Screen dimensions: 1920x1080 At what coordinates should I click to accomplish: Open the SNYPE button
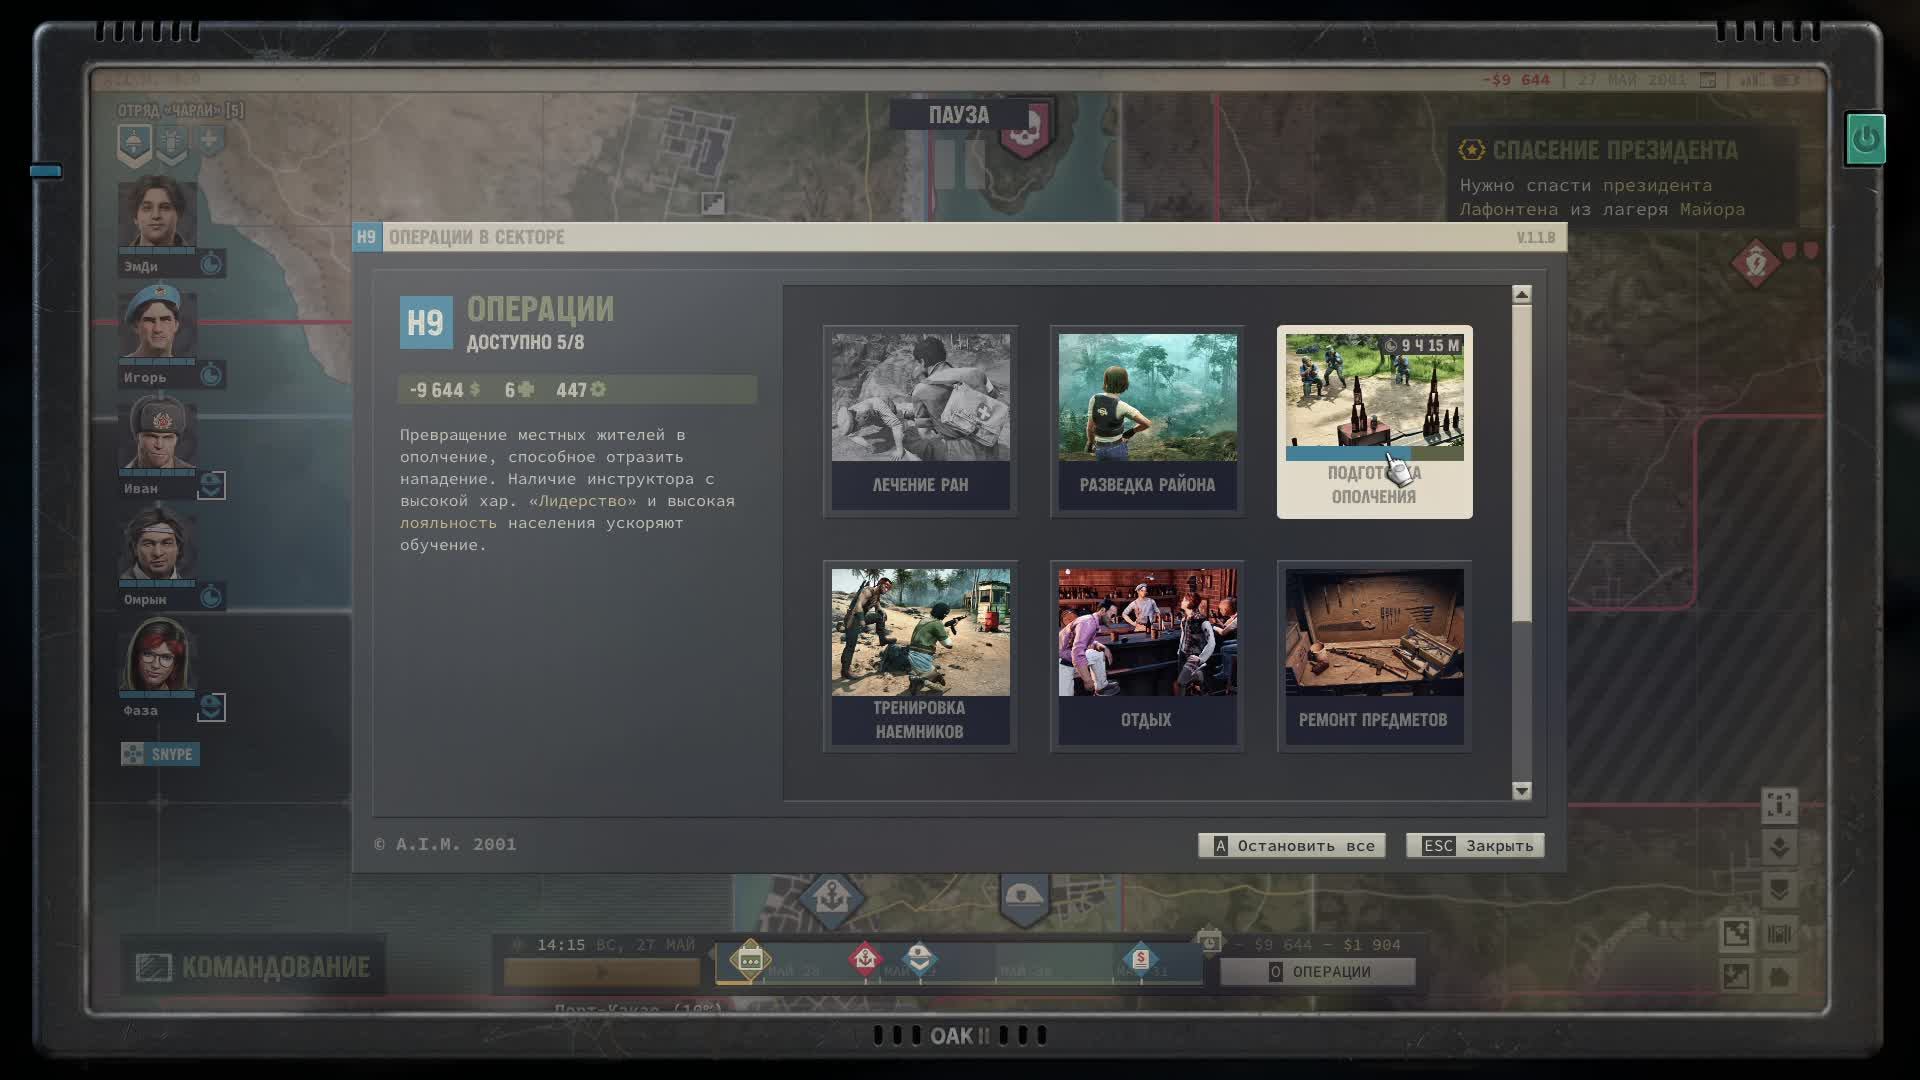[x=160, y=754]
